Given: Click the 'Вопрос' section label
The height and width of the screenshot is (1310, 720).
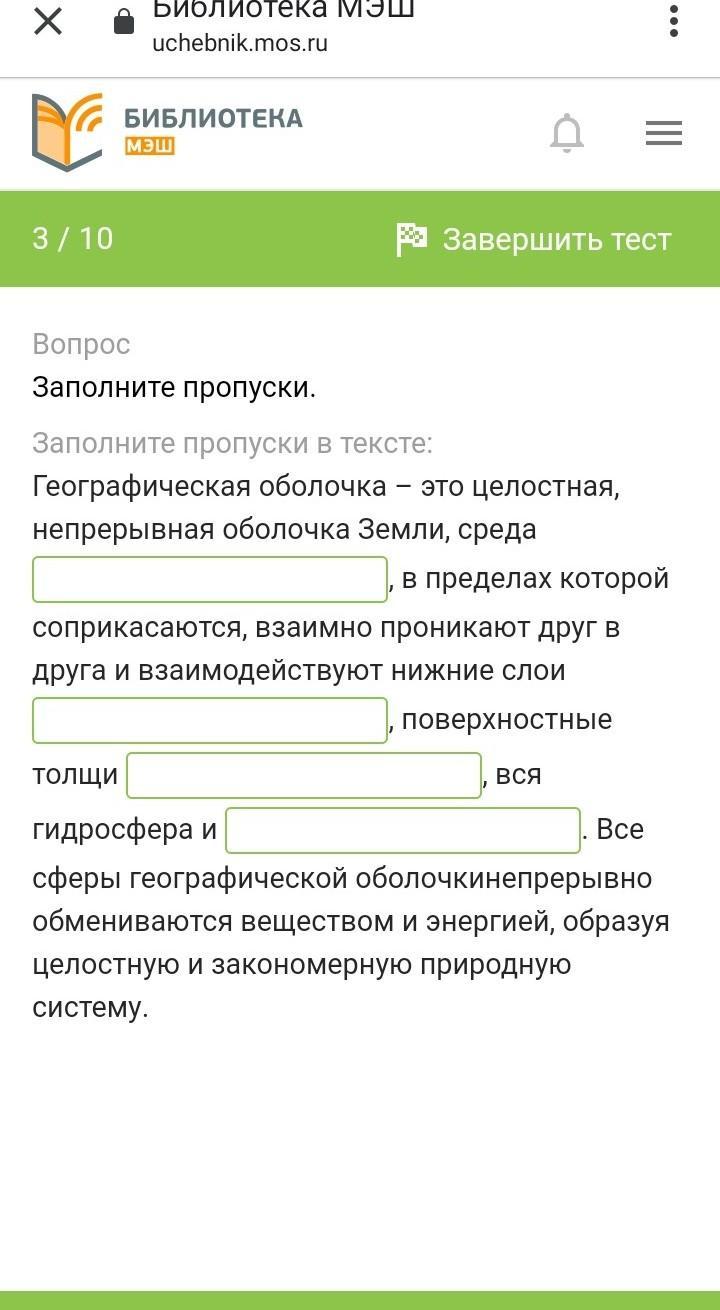Looking at the screenshot, I should pos(81,344).
